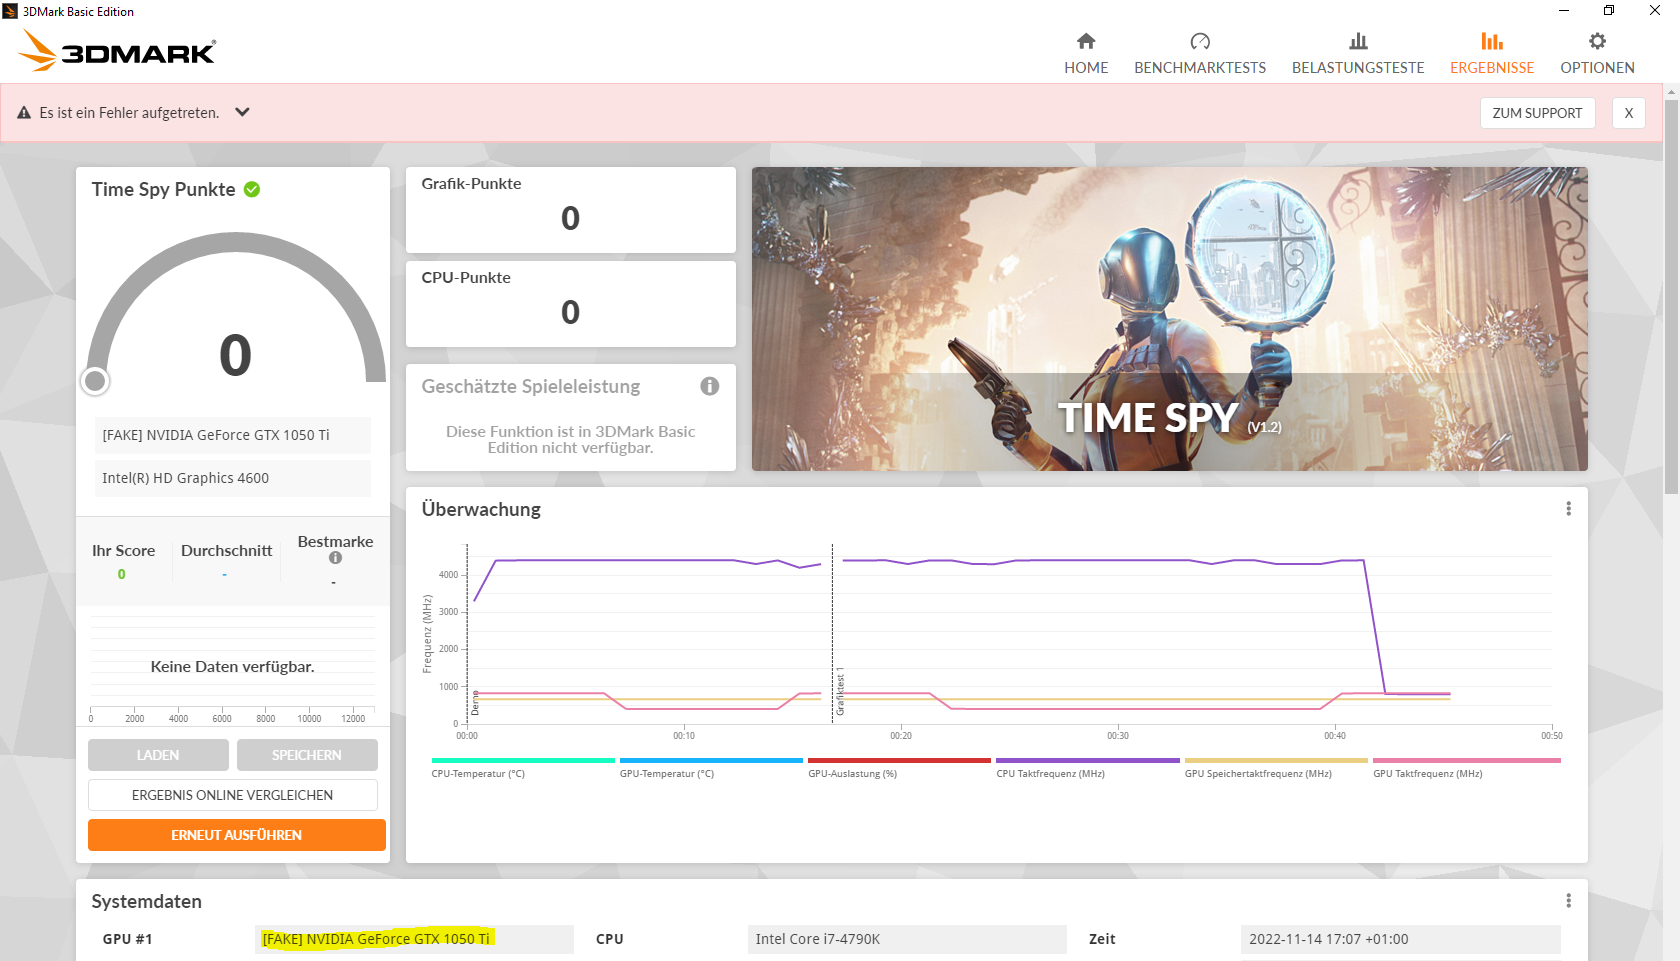The height and width of the screenshot is (961, 1680).
Task: Click the vertical scrollbar thumb
Action: point(1671,295)
